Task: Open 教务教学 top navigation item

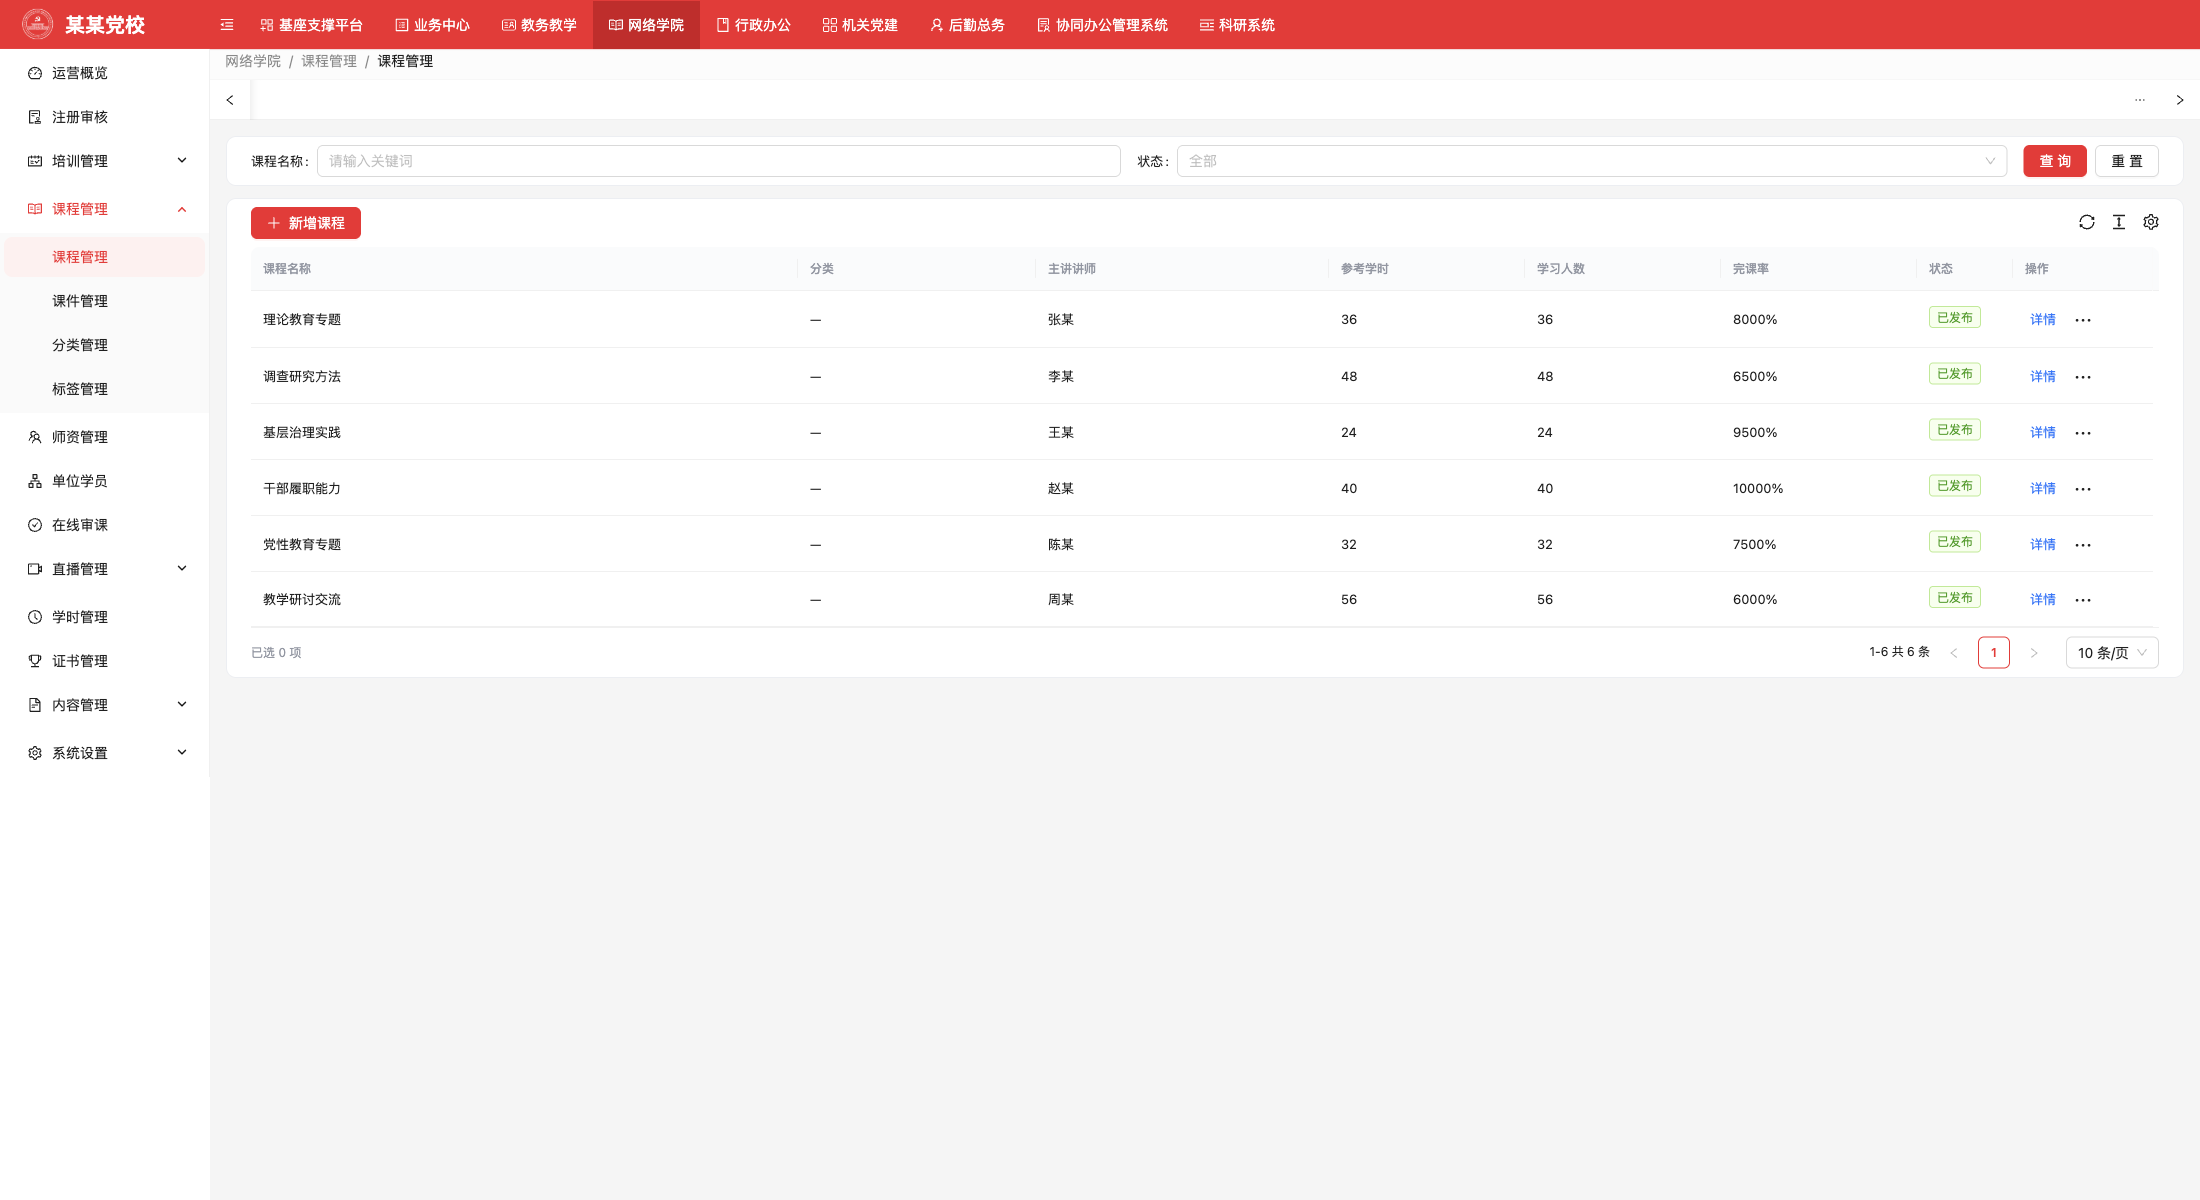Action: pyautogui.click(x=539, y=25)
